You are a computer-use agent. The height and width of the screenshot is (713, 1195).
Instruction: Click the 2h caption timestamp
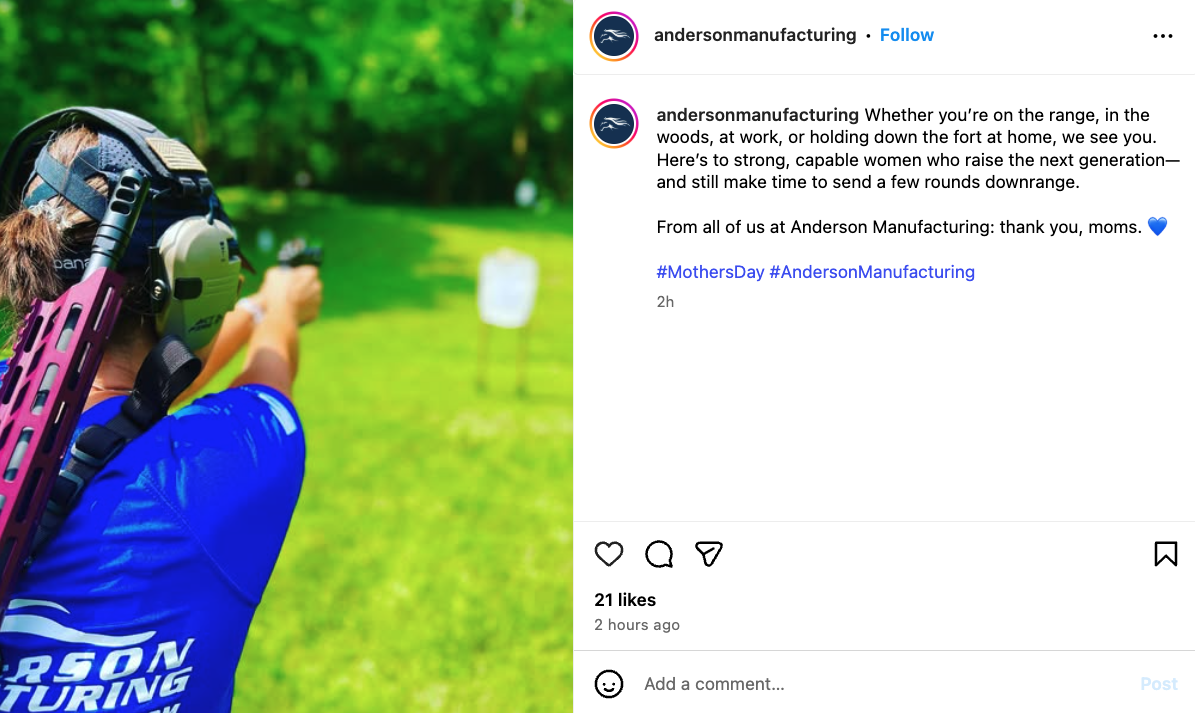coord(665,302)
